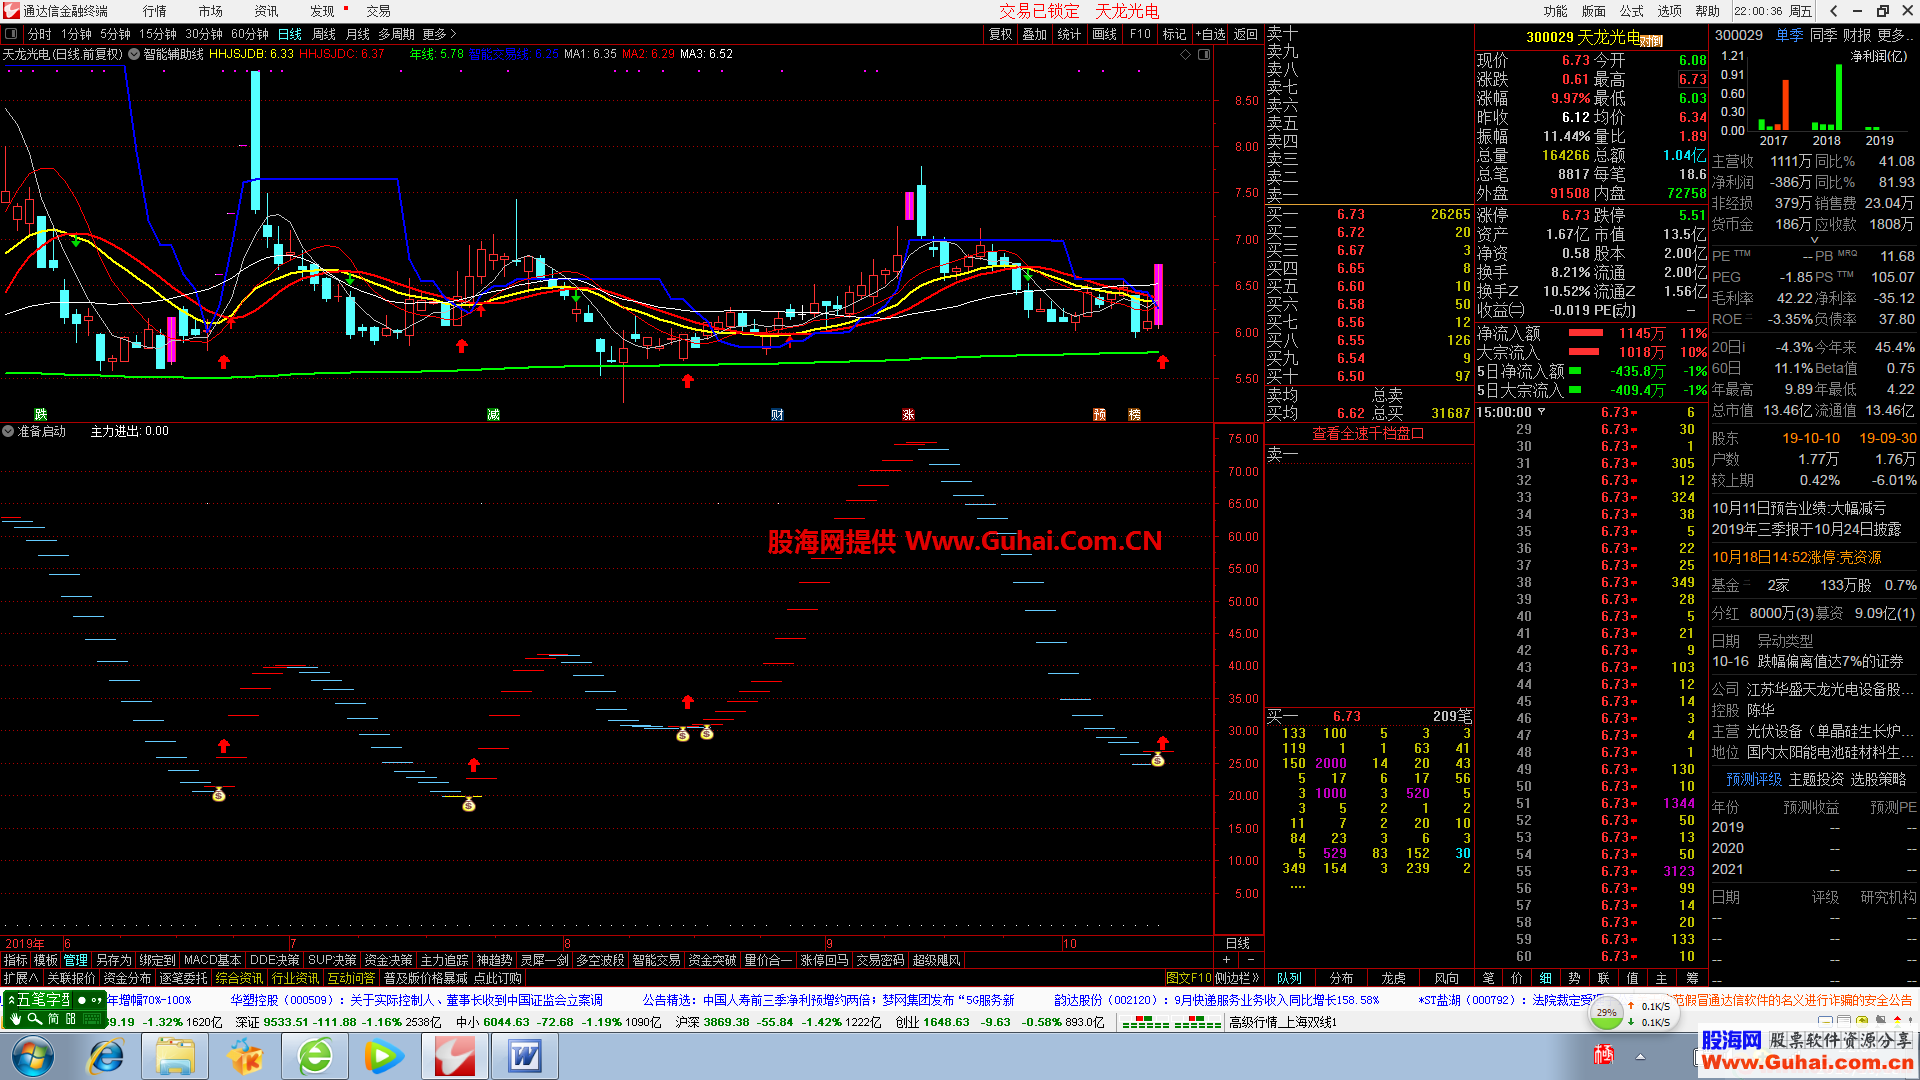
Task: Select the 细 detail tab
Action: coord(1546,978)
